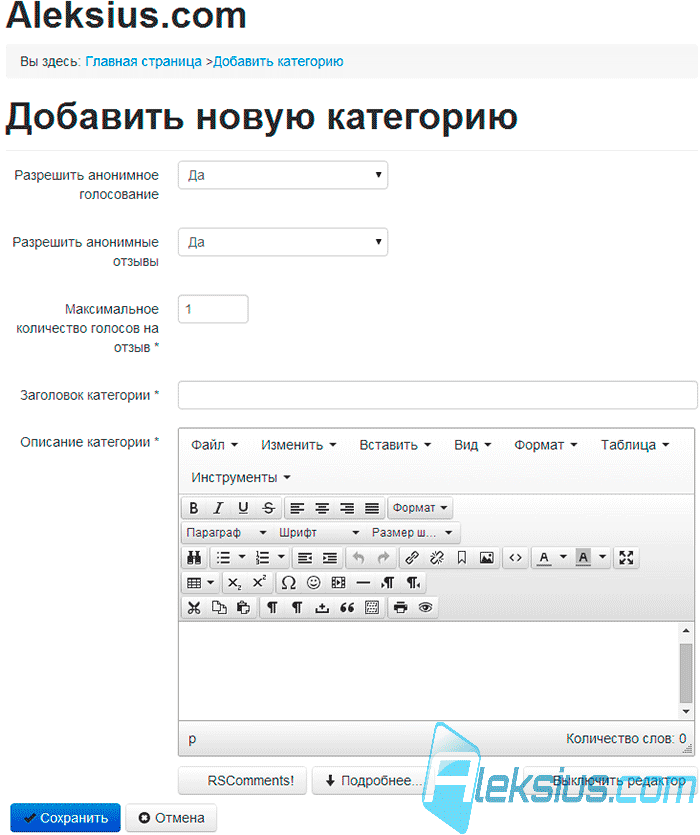Insert an image with the picture icon
The width and height of the screenshot is (700, 835).
(486, 558)
